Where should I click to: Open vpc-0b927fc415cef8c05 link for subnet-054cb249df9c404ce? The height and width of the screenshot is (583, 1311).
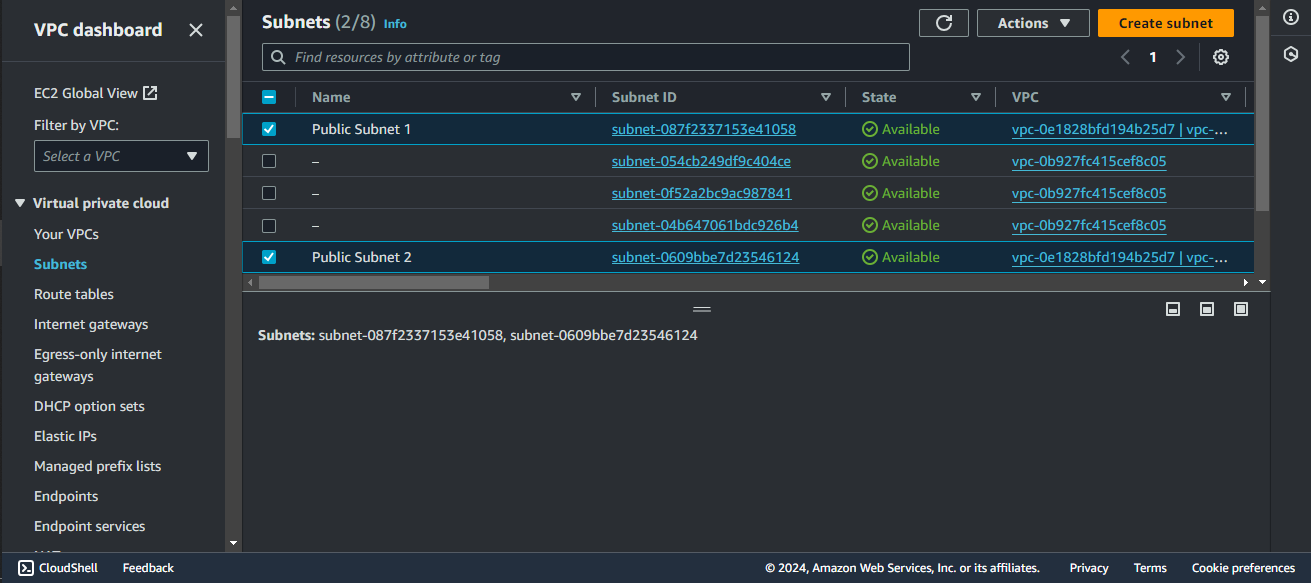(x=1089, y=161)
